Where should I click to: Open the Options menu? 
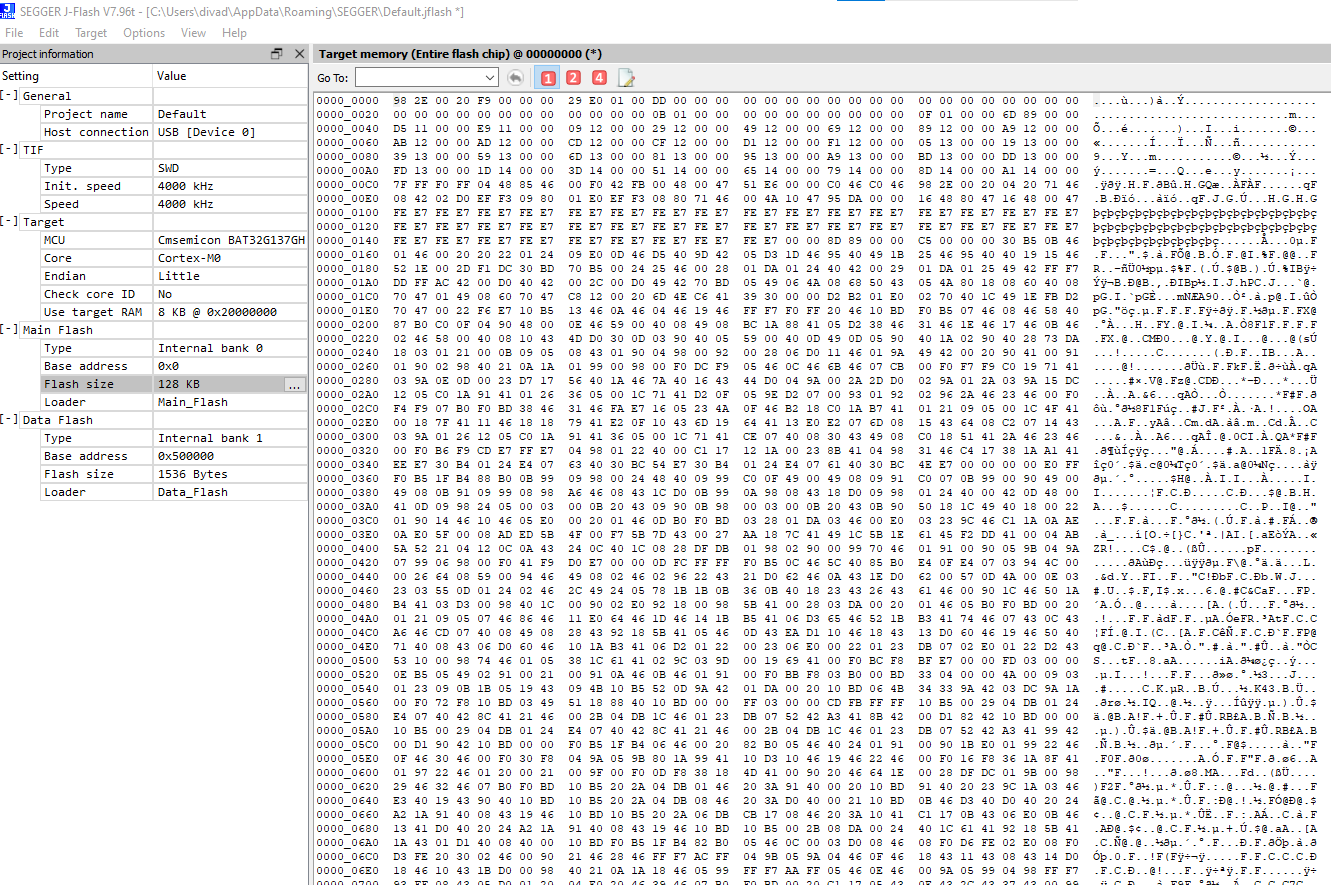click(144, 33)
